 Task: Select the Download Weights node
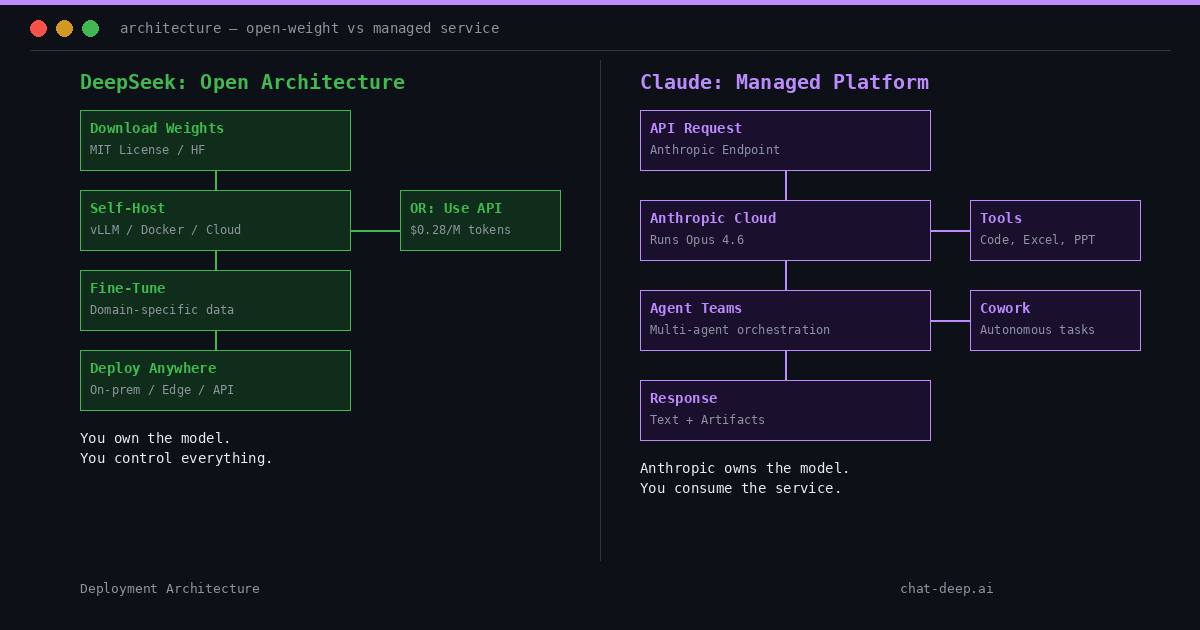215,140
